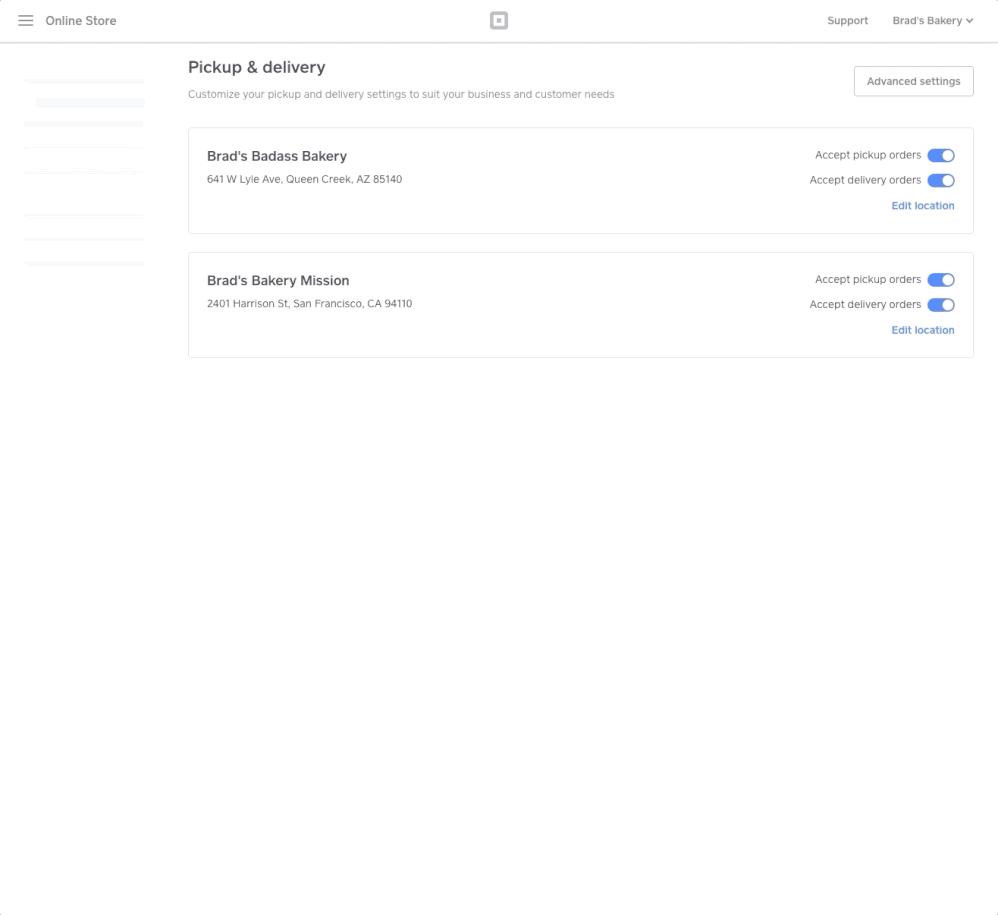Open the Support page
Viewport: 998px width, 915px height.
coord(847,21)
